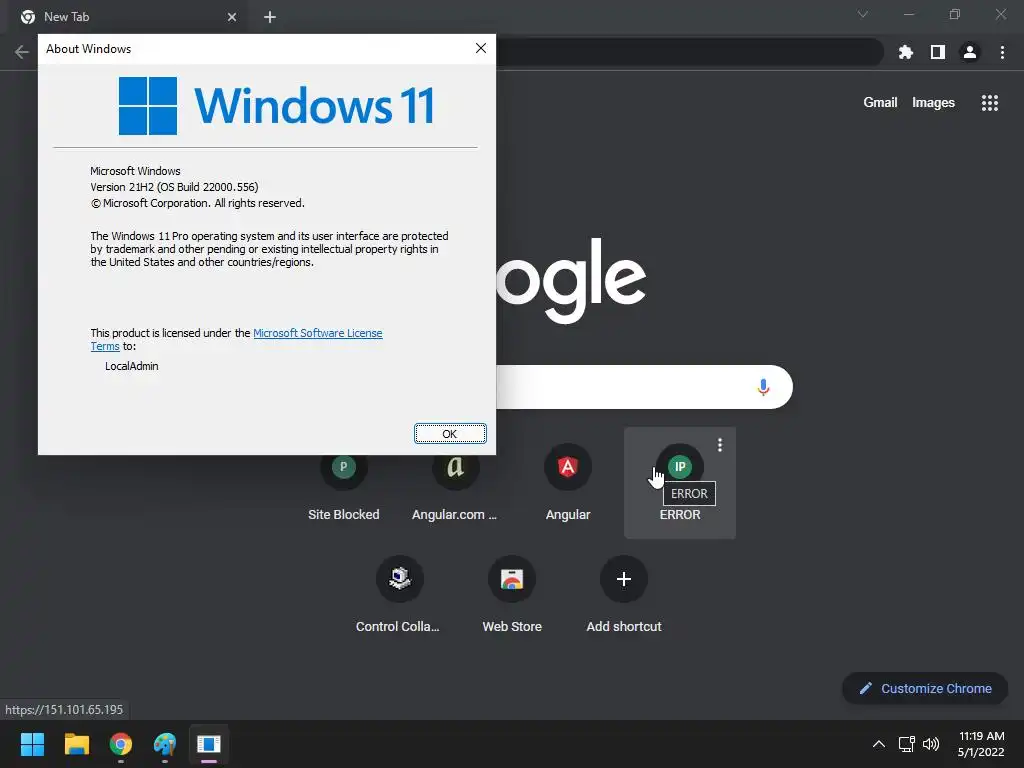Open the Microsoft Software License Terms link
This screenshot has width=1024, height=768.
[317, 333]
